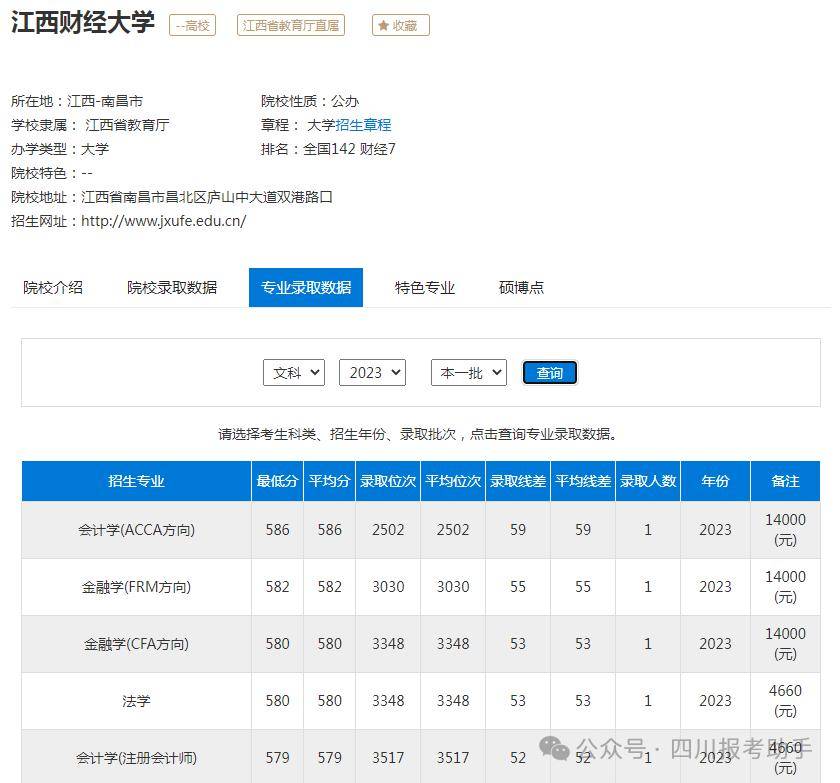Open the 招生章程 link
The image size is (840, 783).
363,125
